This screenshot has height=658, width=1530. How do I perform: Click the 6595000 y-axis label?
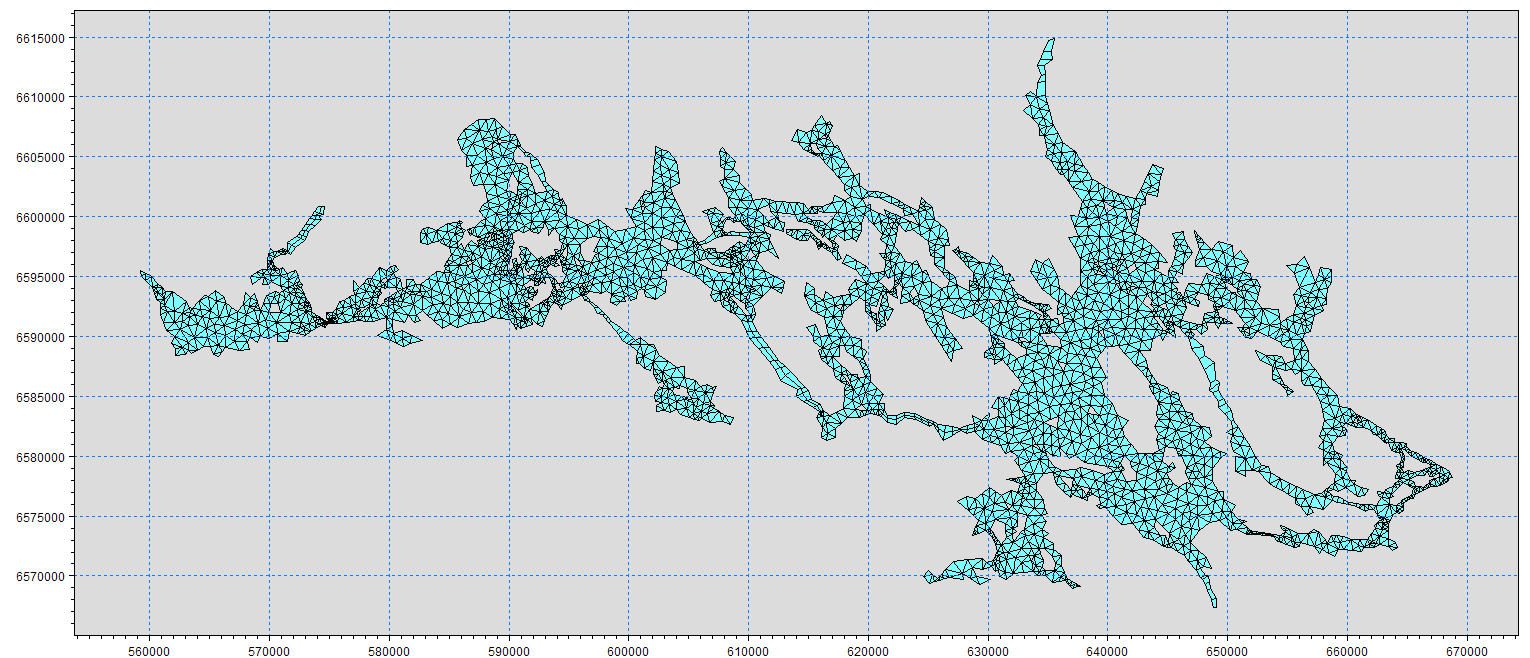click(x=39, y=278)
